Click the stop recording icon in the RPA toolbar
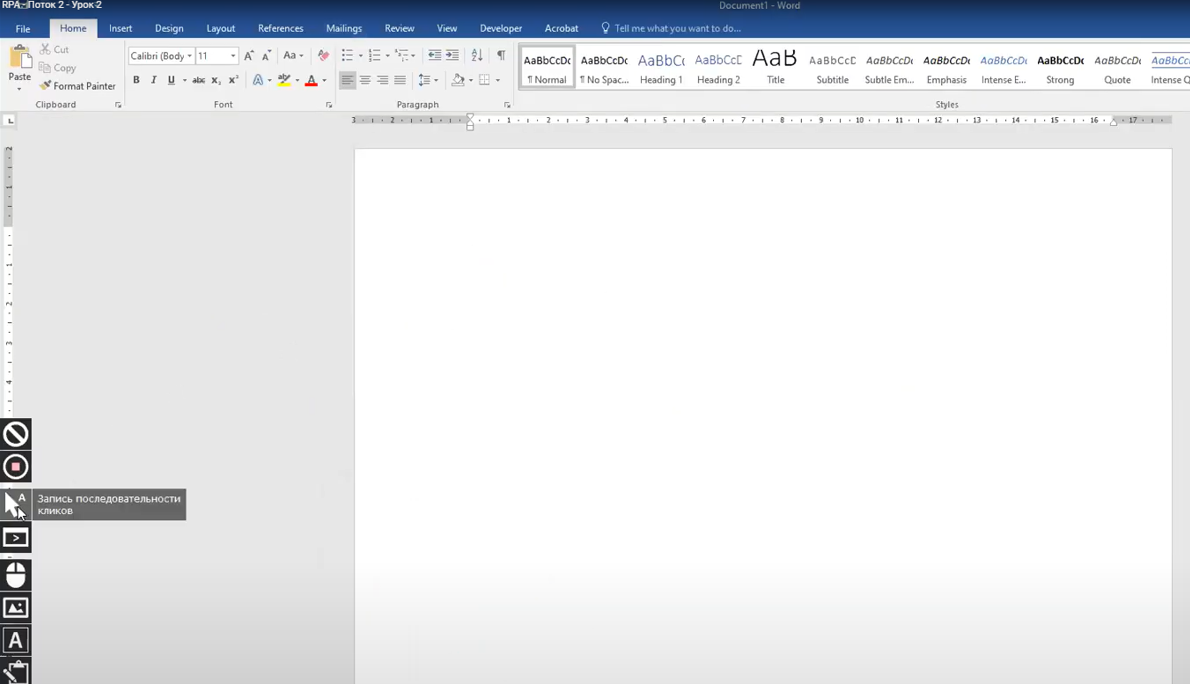This screenshot has width=1190, height=685. tap(16, 467)
